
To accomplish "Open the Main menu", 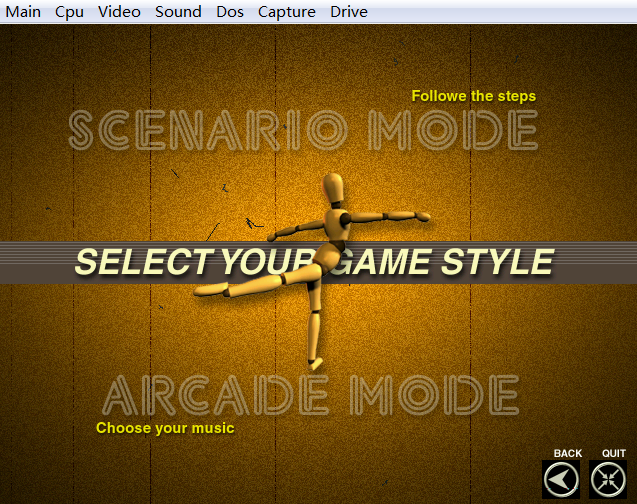I will click(23, 12).
